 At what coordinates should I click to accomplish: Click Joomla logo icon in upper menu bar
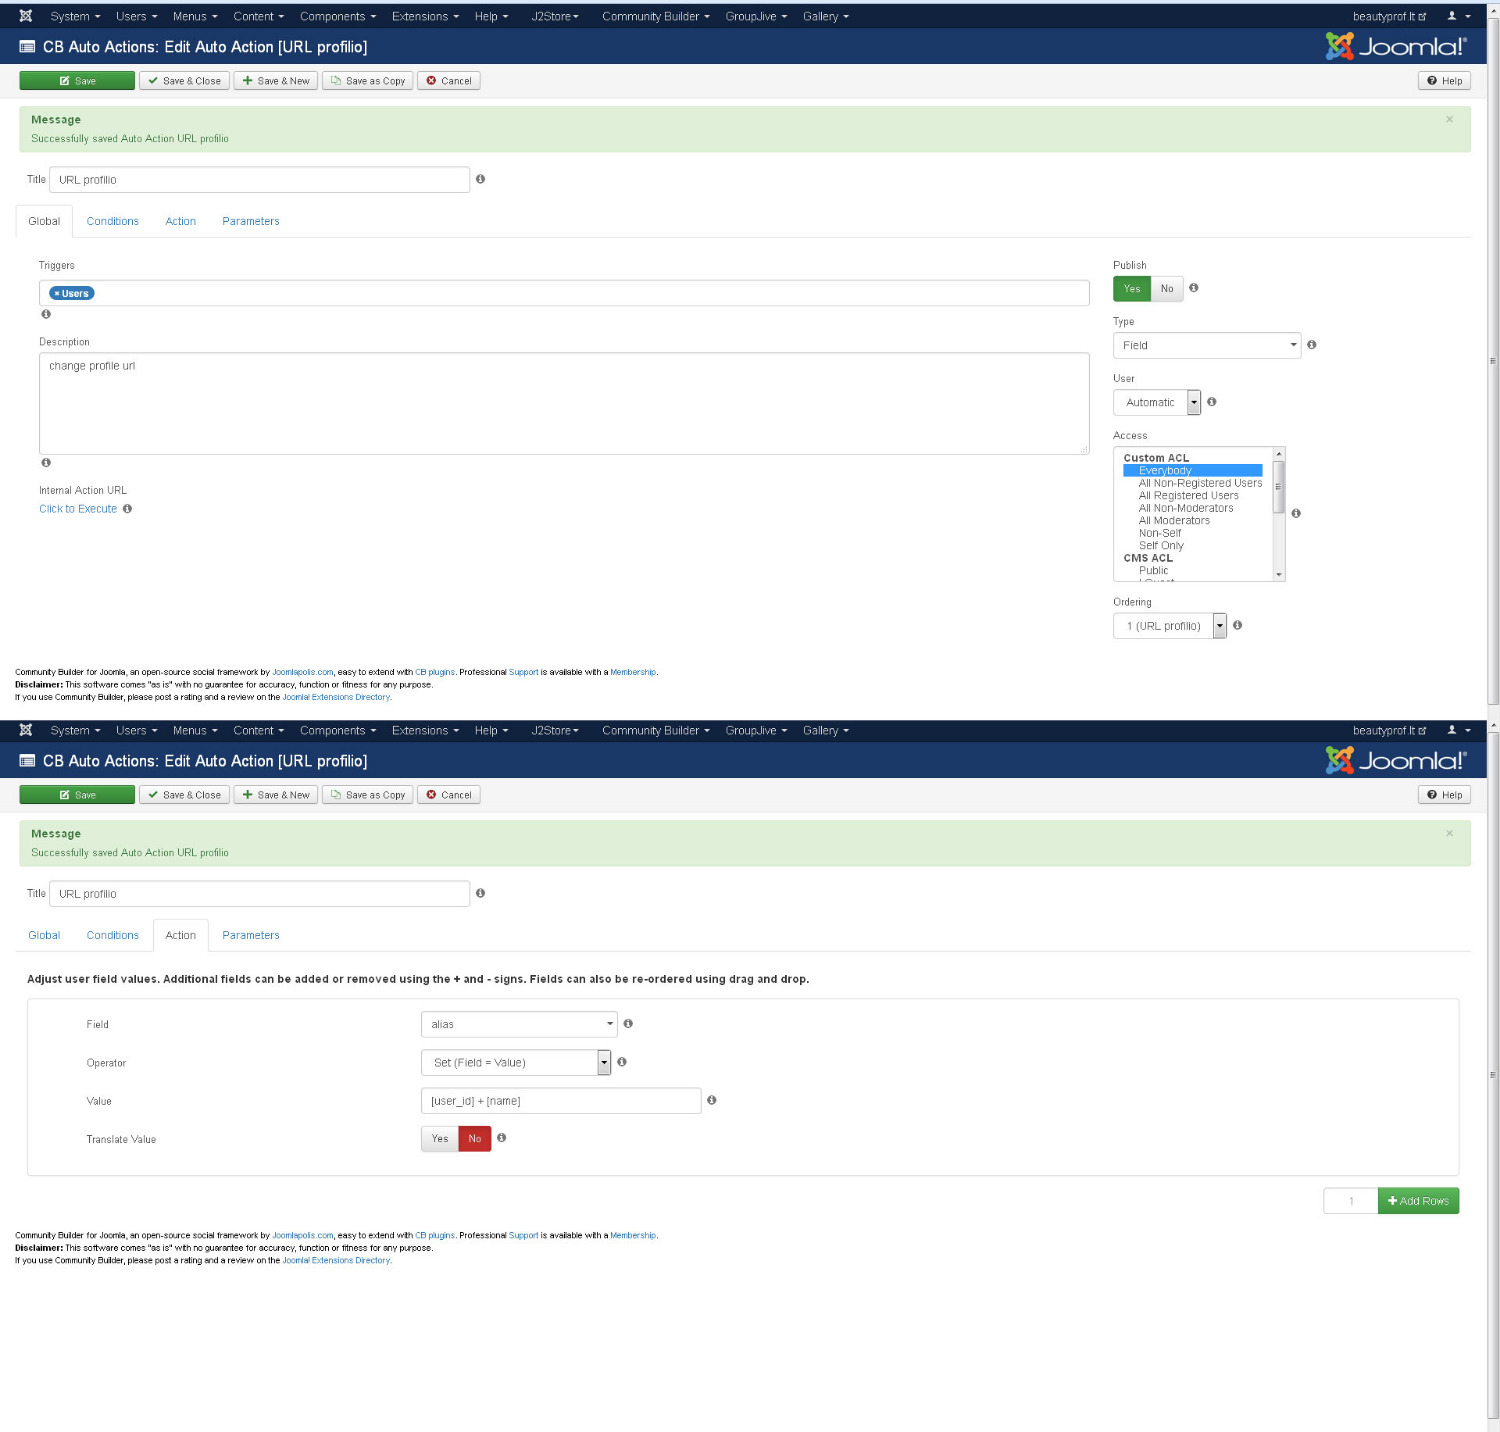[26, 16]
